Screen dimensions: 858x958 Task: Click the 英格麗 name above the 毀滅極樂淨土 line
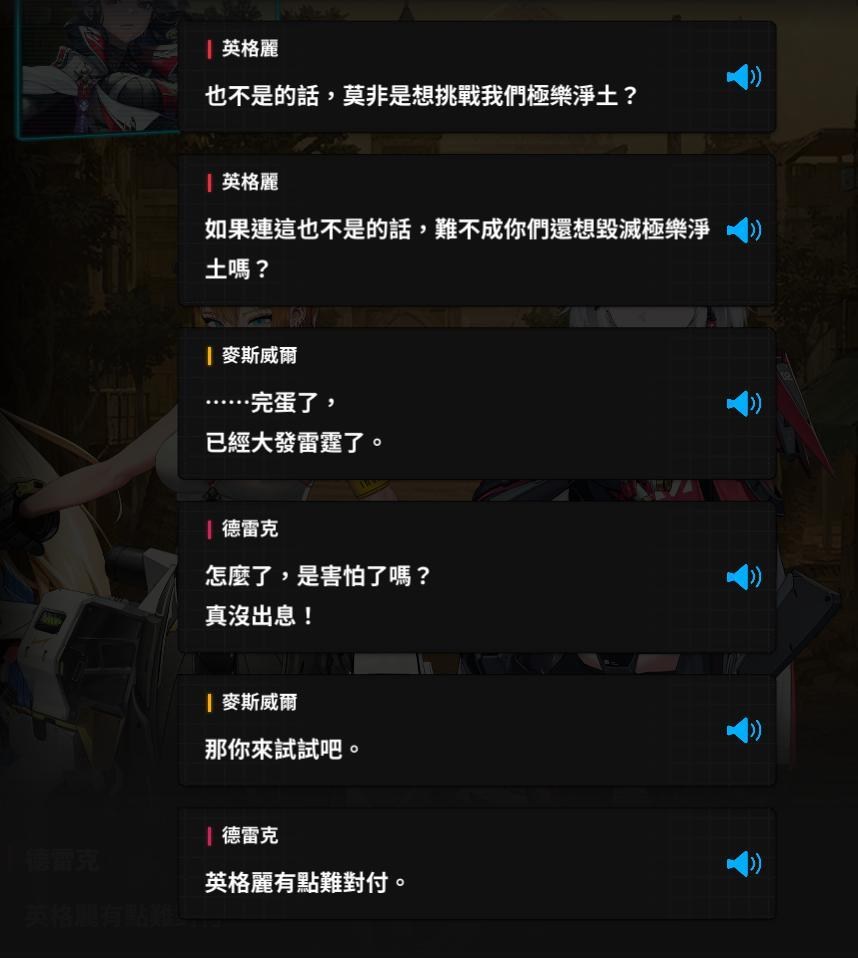(x=250, y=181)
